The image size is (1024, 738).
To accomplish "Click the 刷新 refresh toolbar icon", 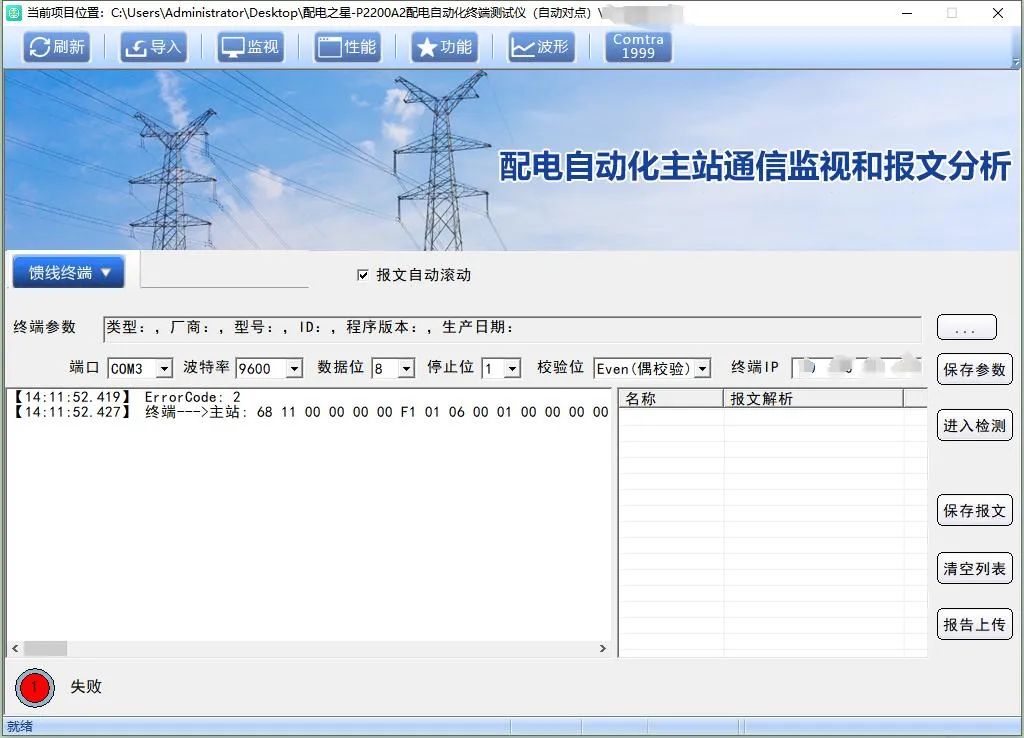I will click(x=56, y=47).
